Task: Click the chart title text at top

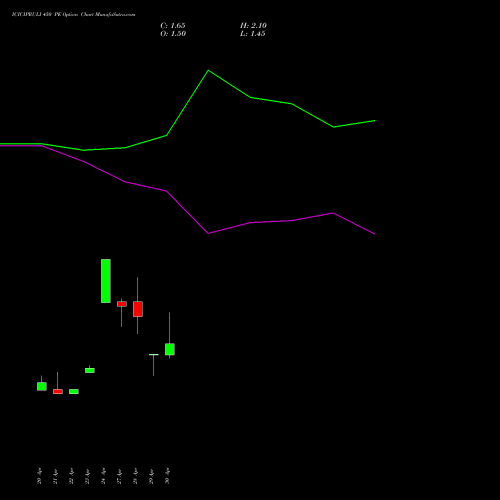Action: [x=74, y=15]
